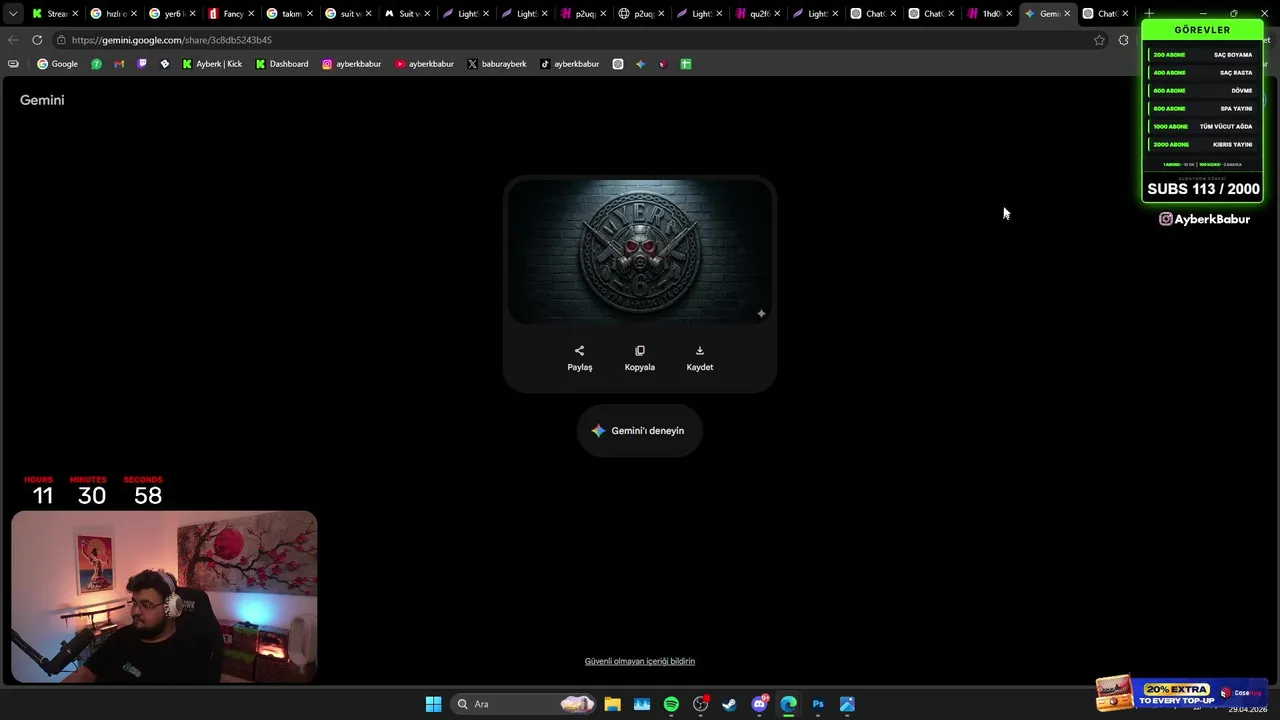The height and width of the screenshot is (720, 1280).
Task: Open the Gemini sparkle bookmark icon
Action: [640, 64]
